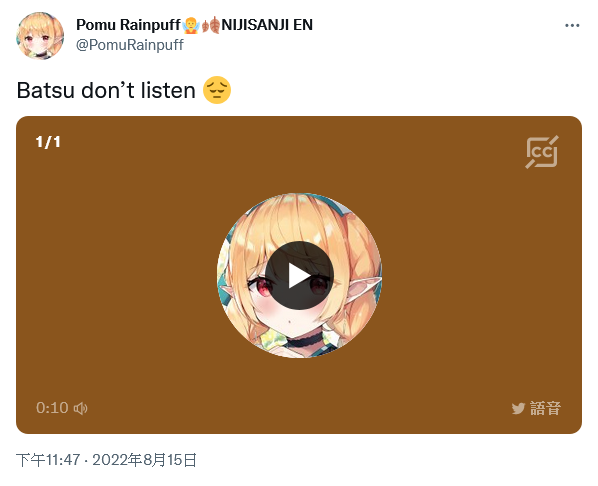Toggle closed captions off icon
The height and width of the screenshot is (486, 598).
(x=542, y=152)
